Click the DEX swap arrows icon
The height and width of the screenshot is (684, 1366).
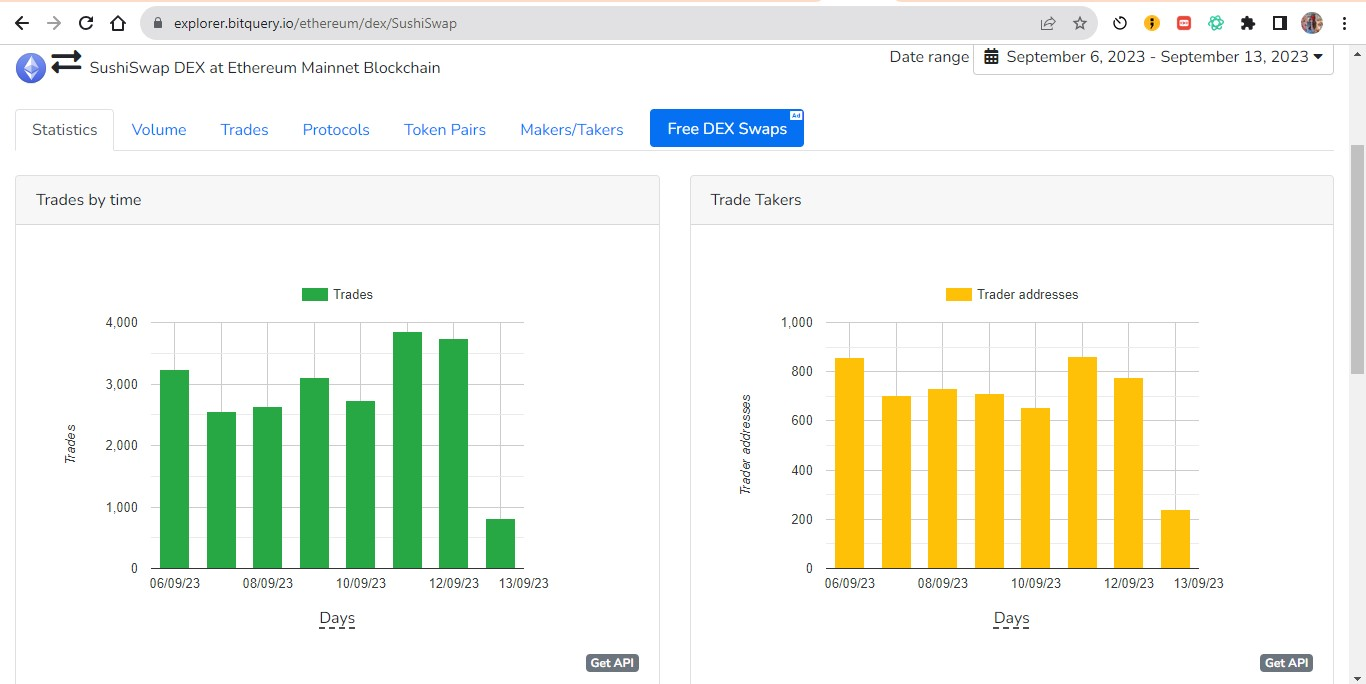(66, 62)
